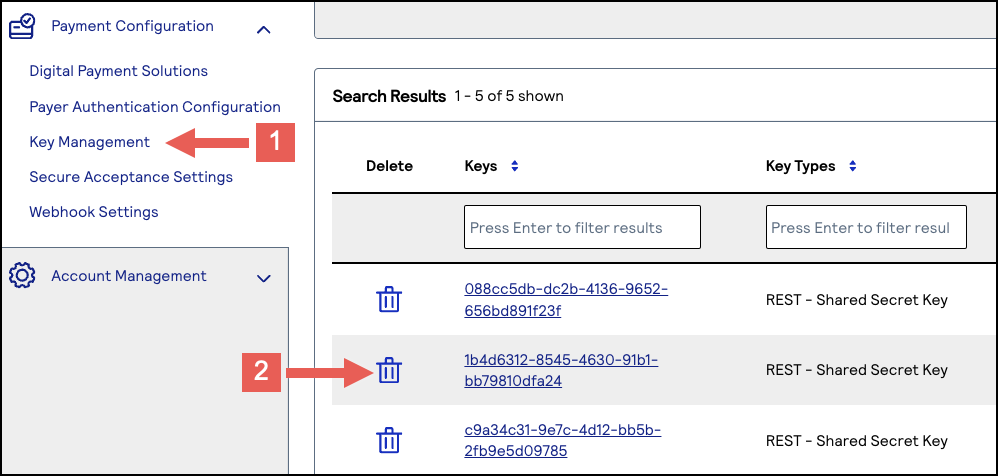Navigate to Webhook Settings
Viewport: 998px width, 476px height.
[94, 212]
